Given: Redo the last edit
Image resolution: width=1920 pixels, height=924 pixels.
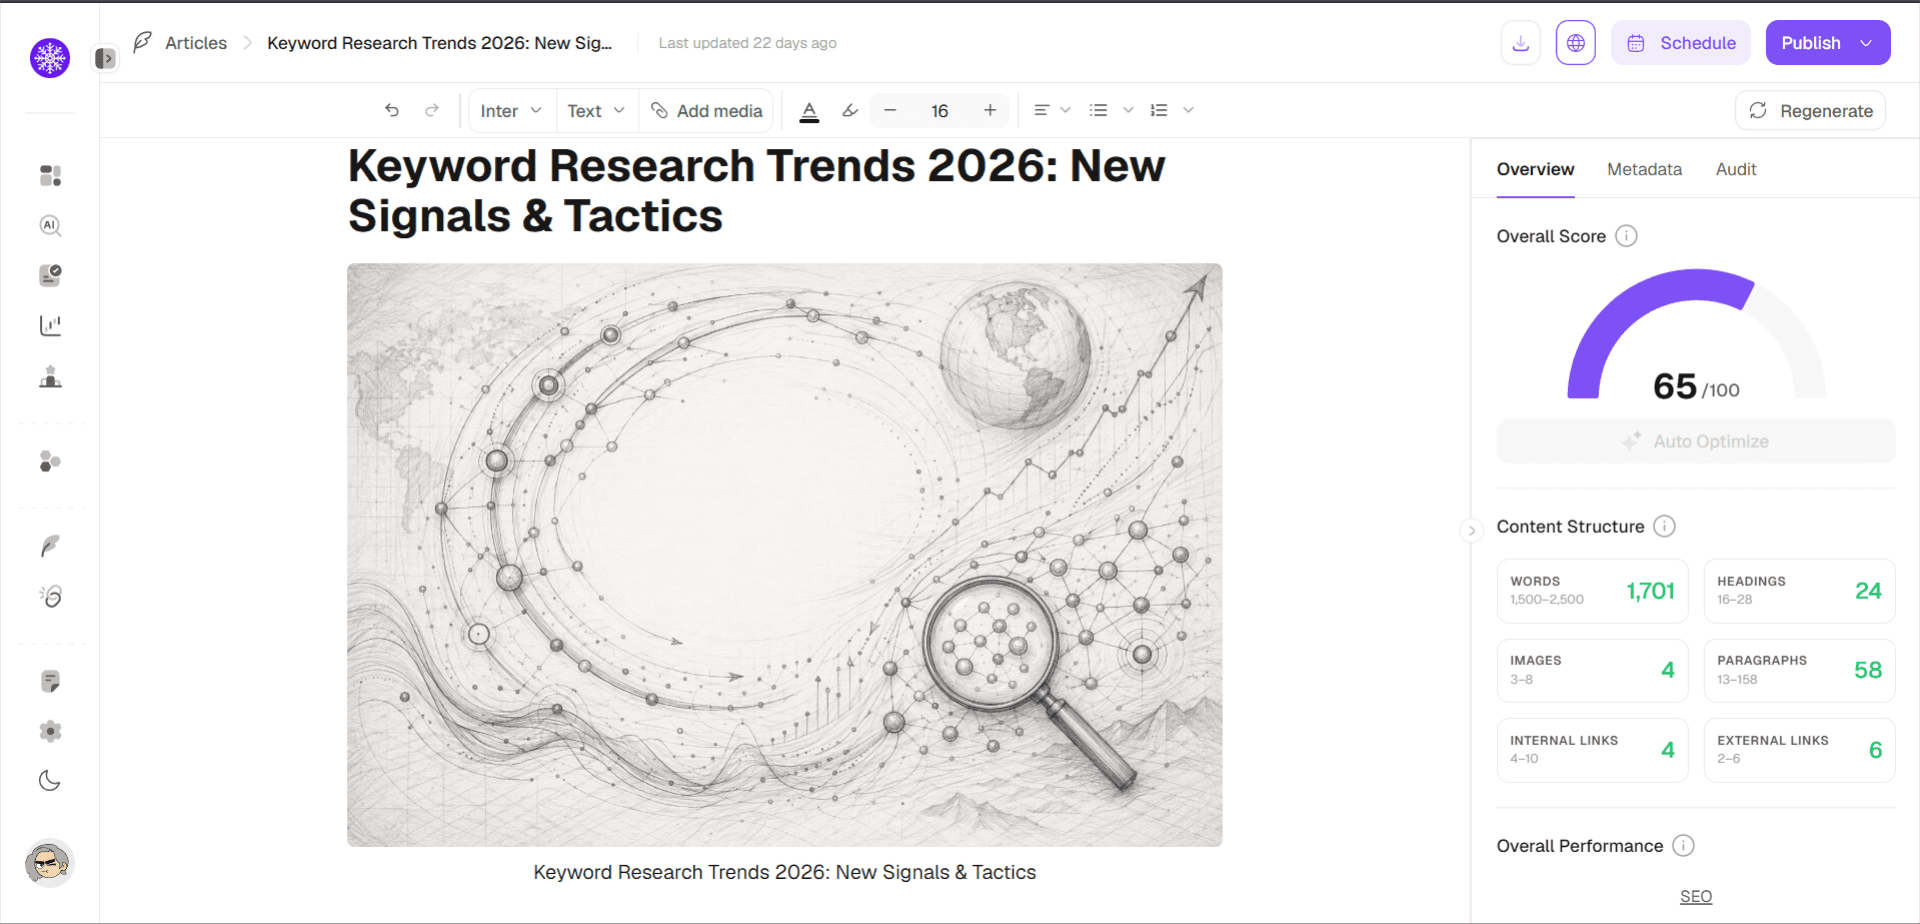Looking at the screenshot, I should click(x=432, y=110).
